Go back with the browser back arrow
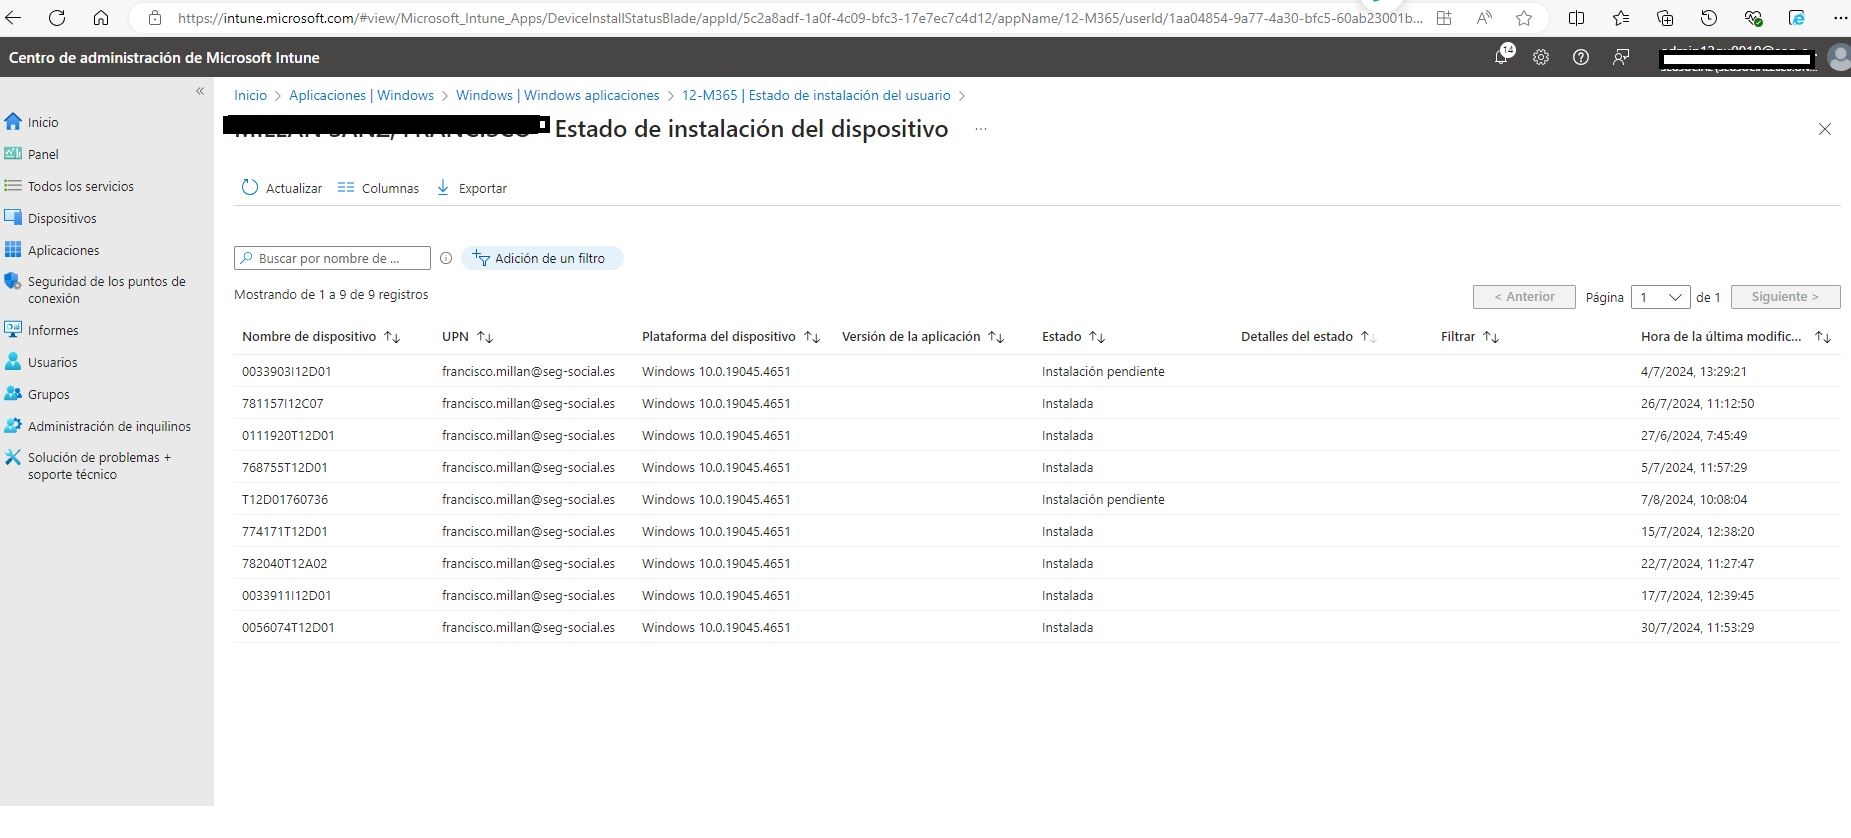Screen dimensions: 1851x838 click(13, 18)
